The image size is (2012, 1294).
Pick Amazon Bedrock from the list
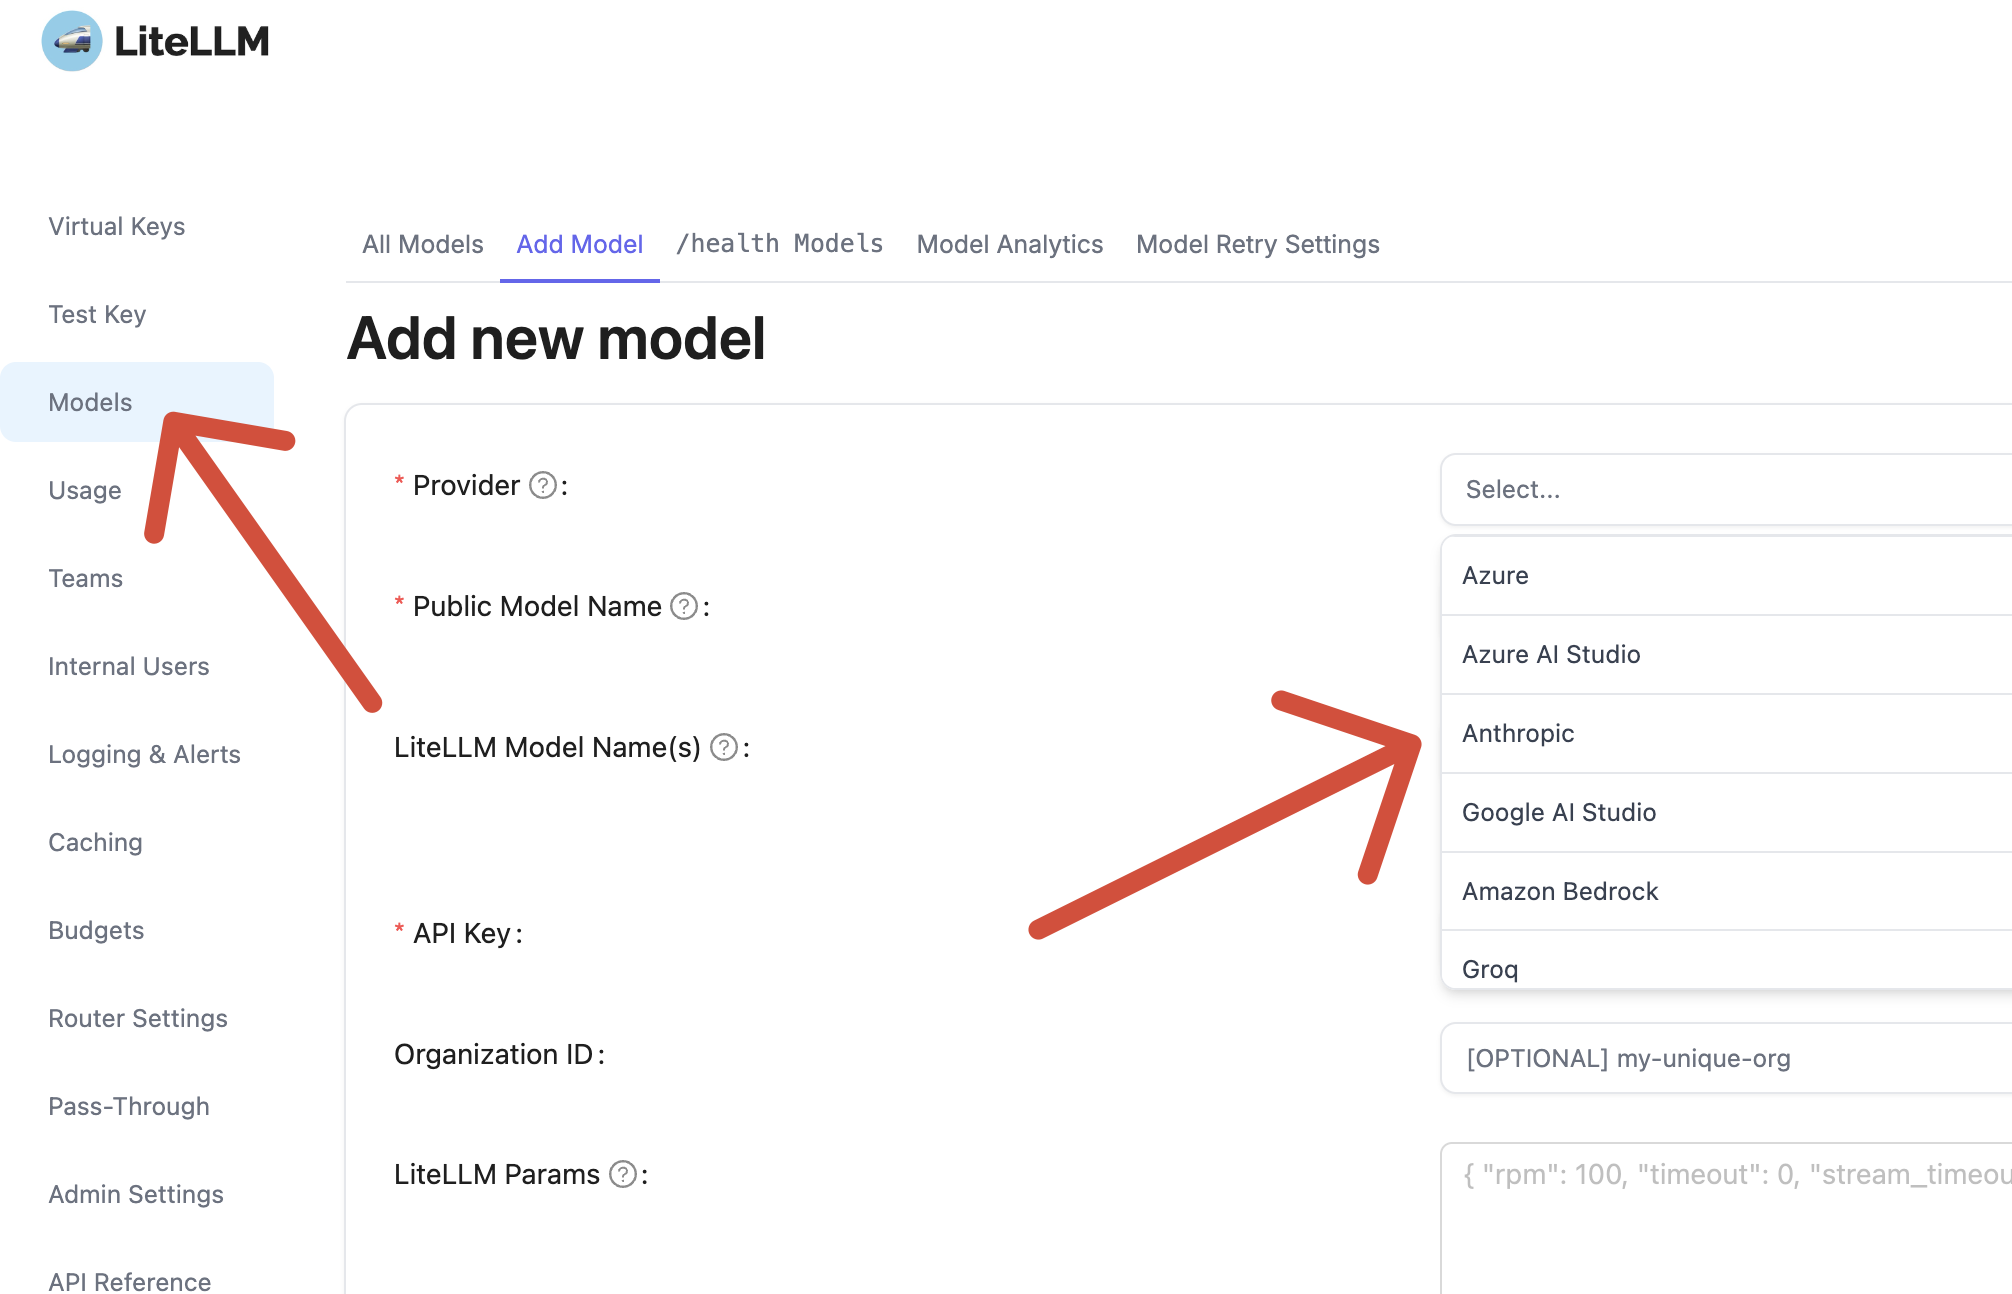(x=1560, y=892)
